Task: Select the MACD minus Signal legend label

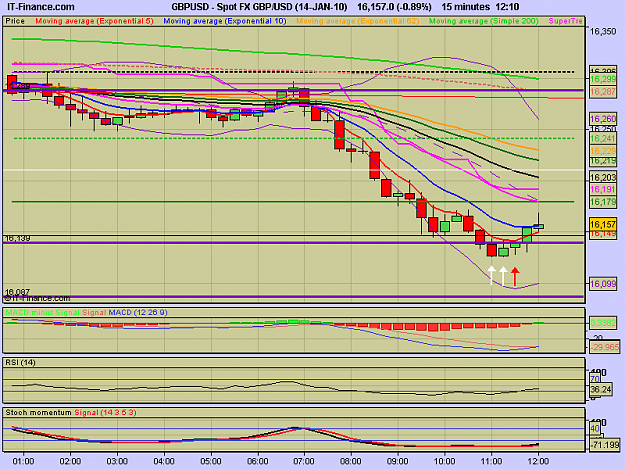Action: (x=42, y=312)
